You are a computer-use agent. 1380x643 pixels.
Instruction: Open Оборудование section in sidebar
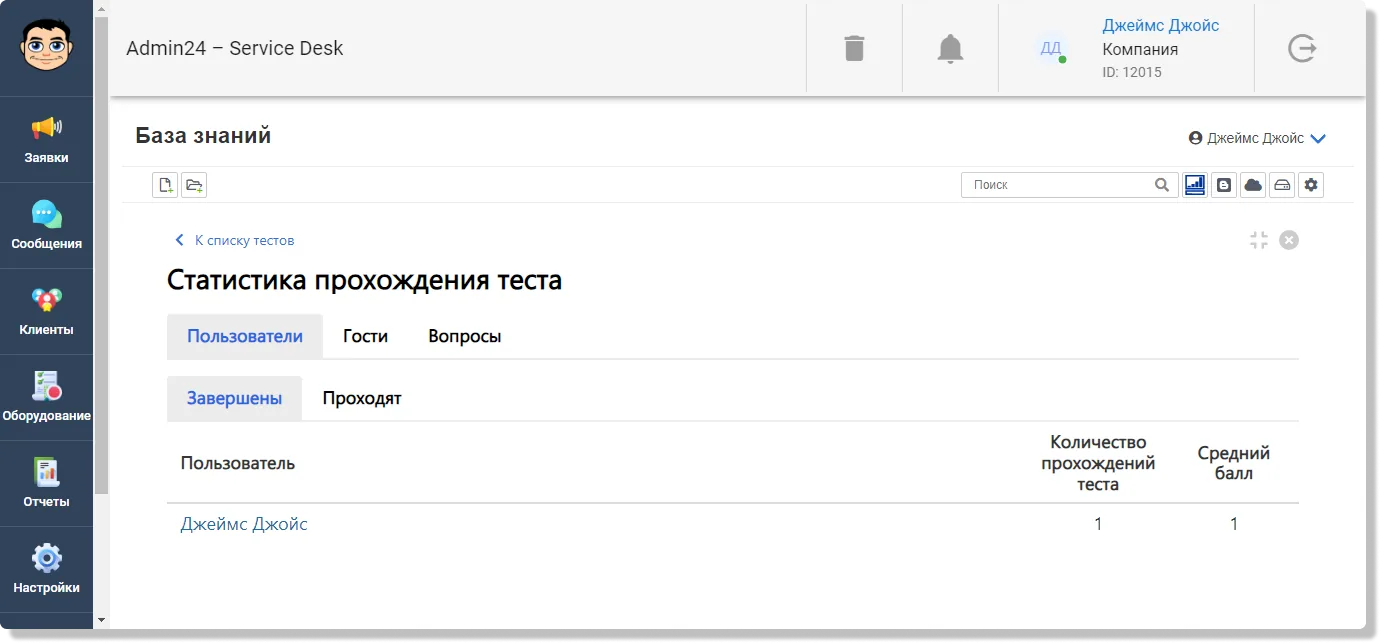(x=46, y=398)
